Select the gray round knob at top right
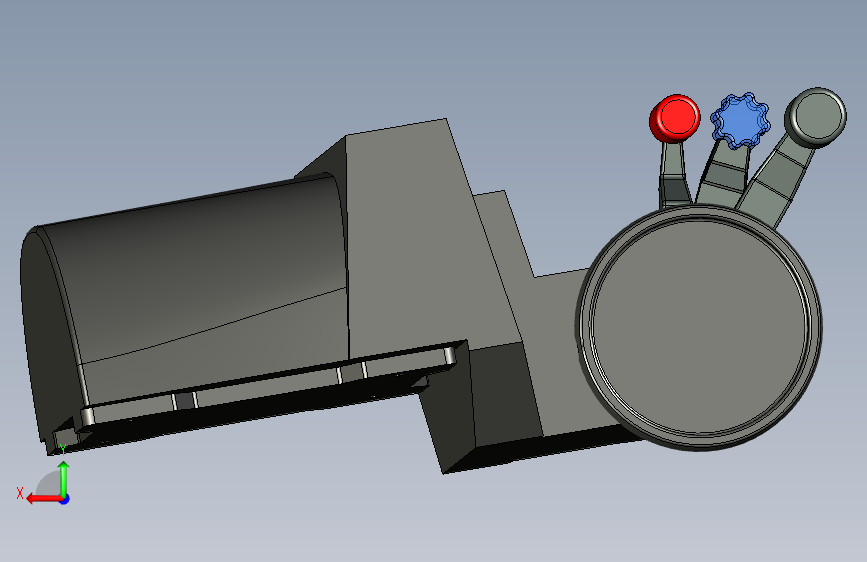This screenshot has width=867, height=562. tap(816, 117)
